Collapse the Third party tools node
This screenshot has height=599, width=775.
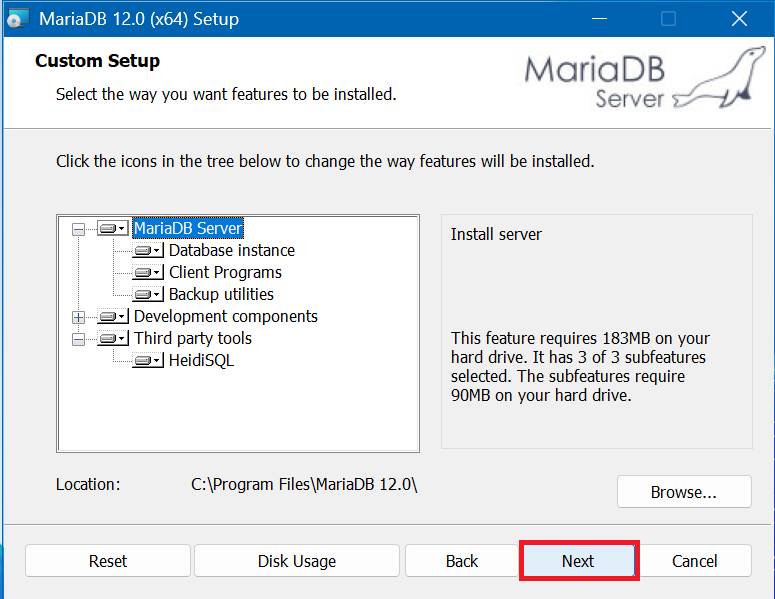click(79, 339)
